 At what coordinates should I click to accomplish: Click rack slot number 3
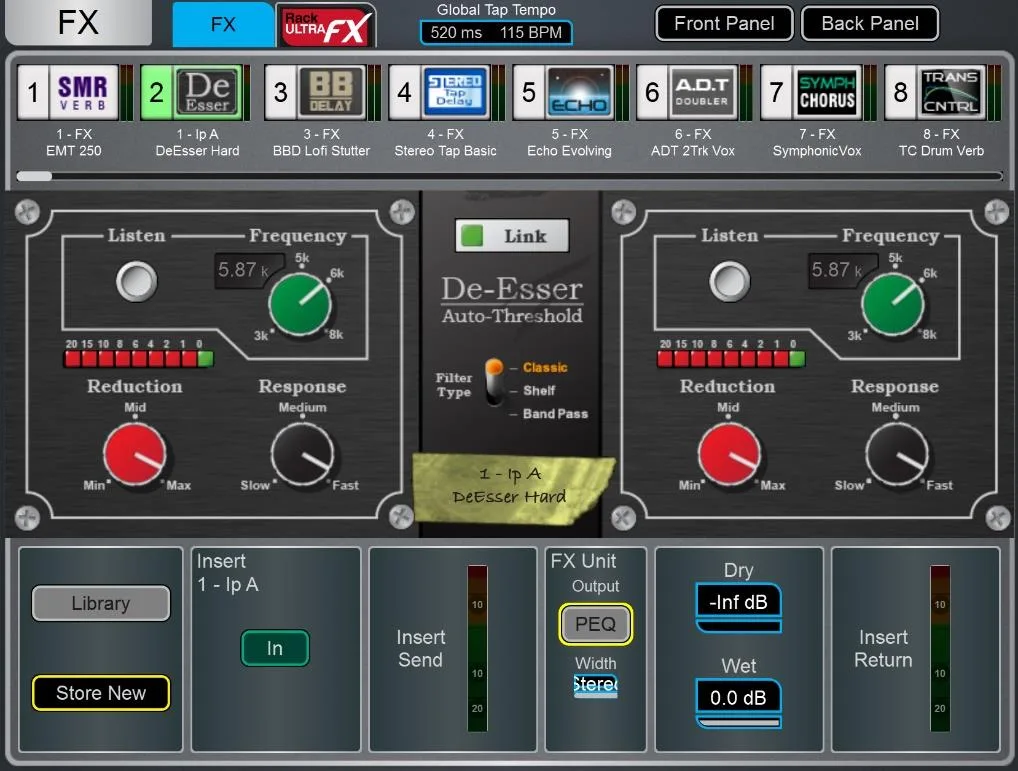tap(280, 92)
